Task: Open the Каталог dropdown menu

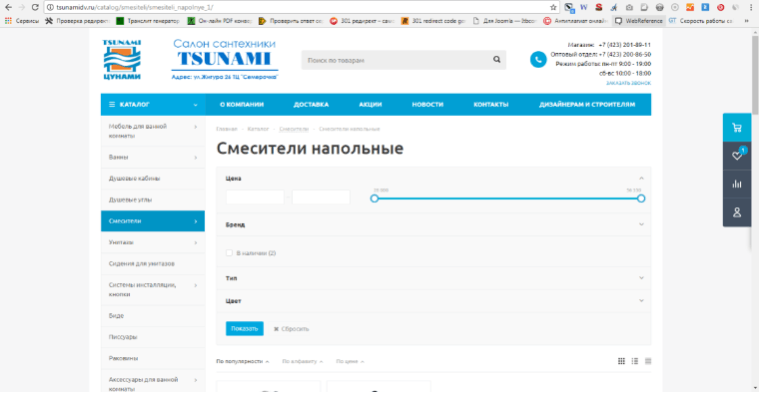Action: [153, 105]
